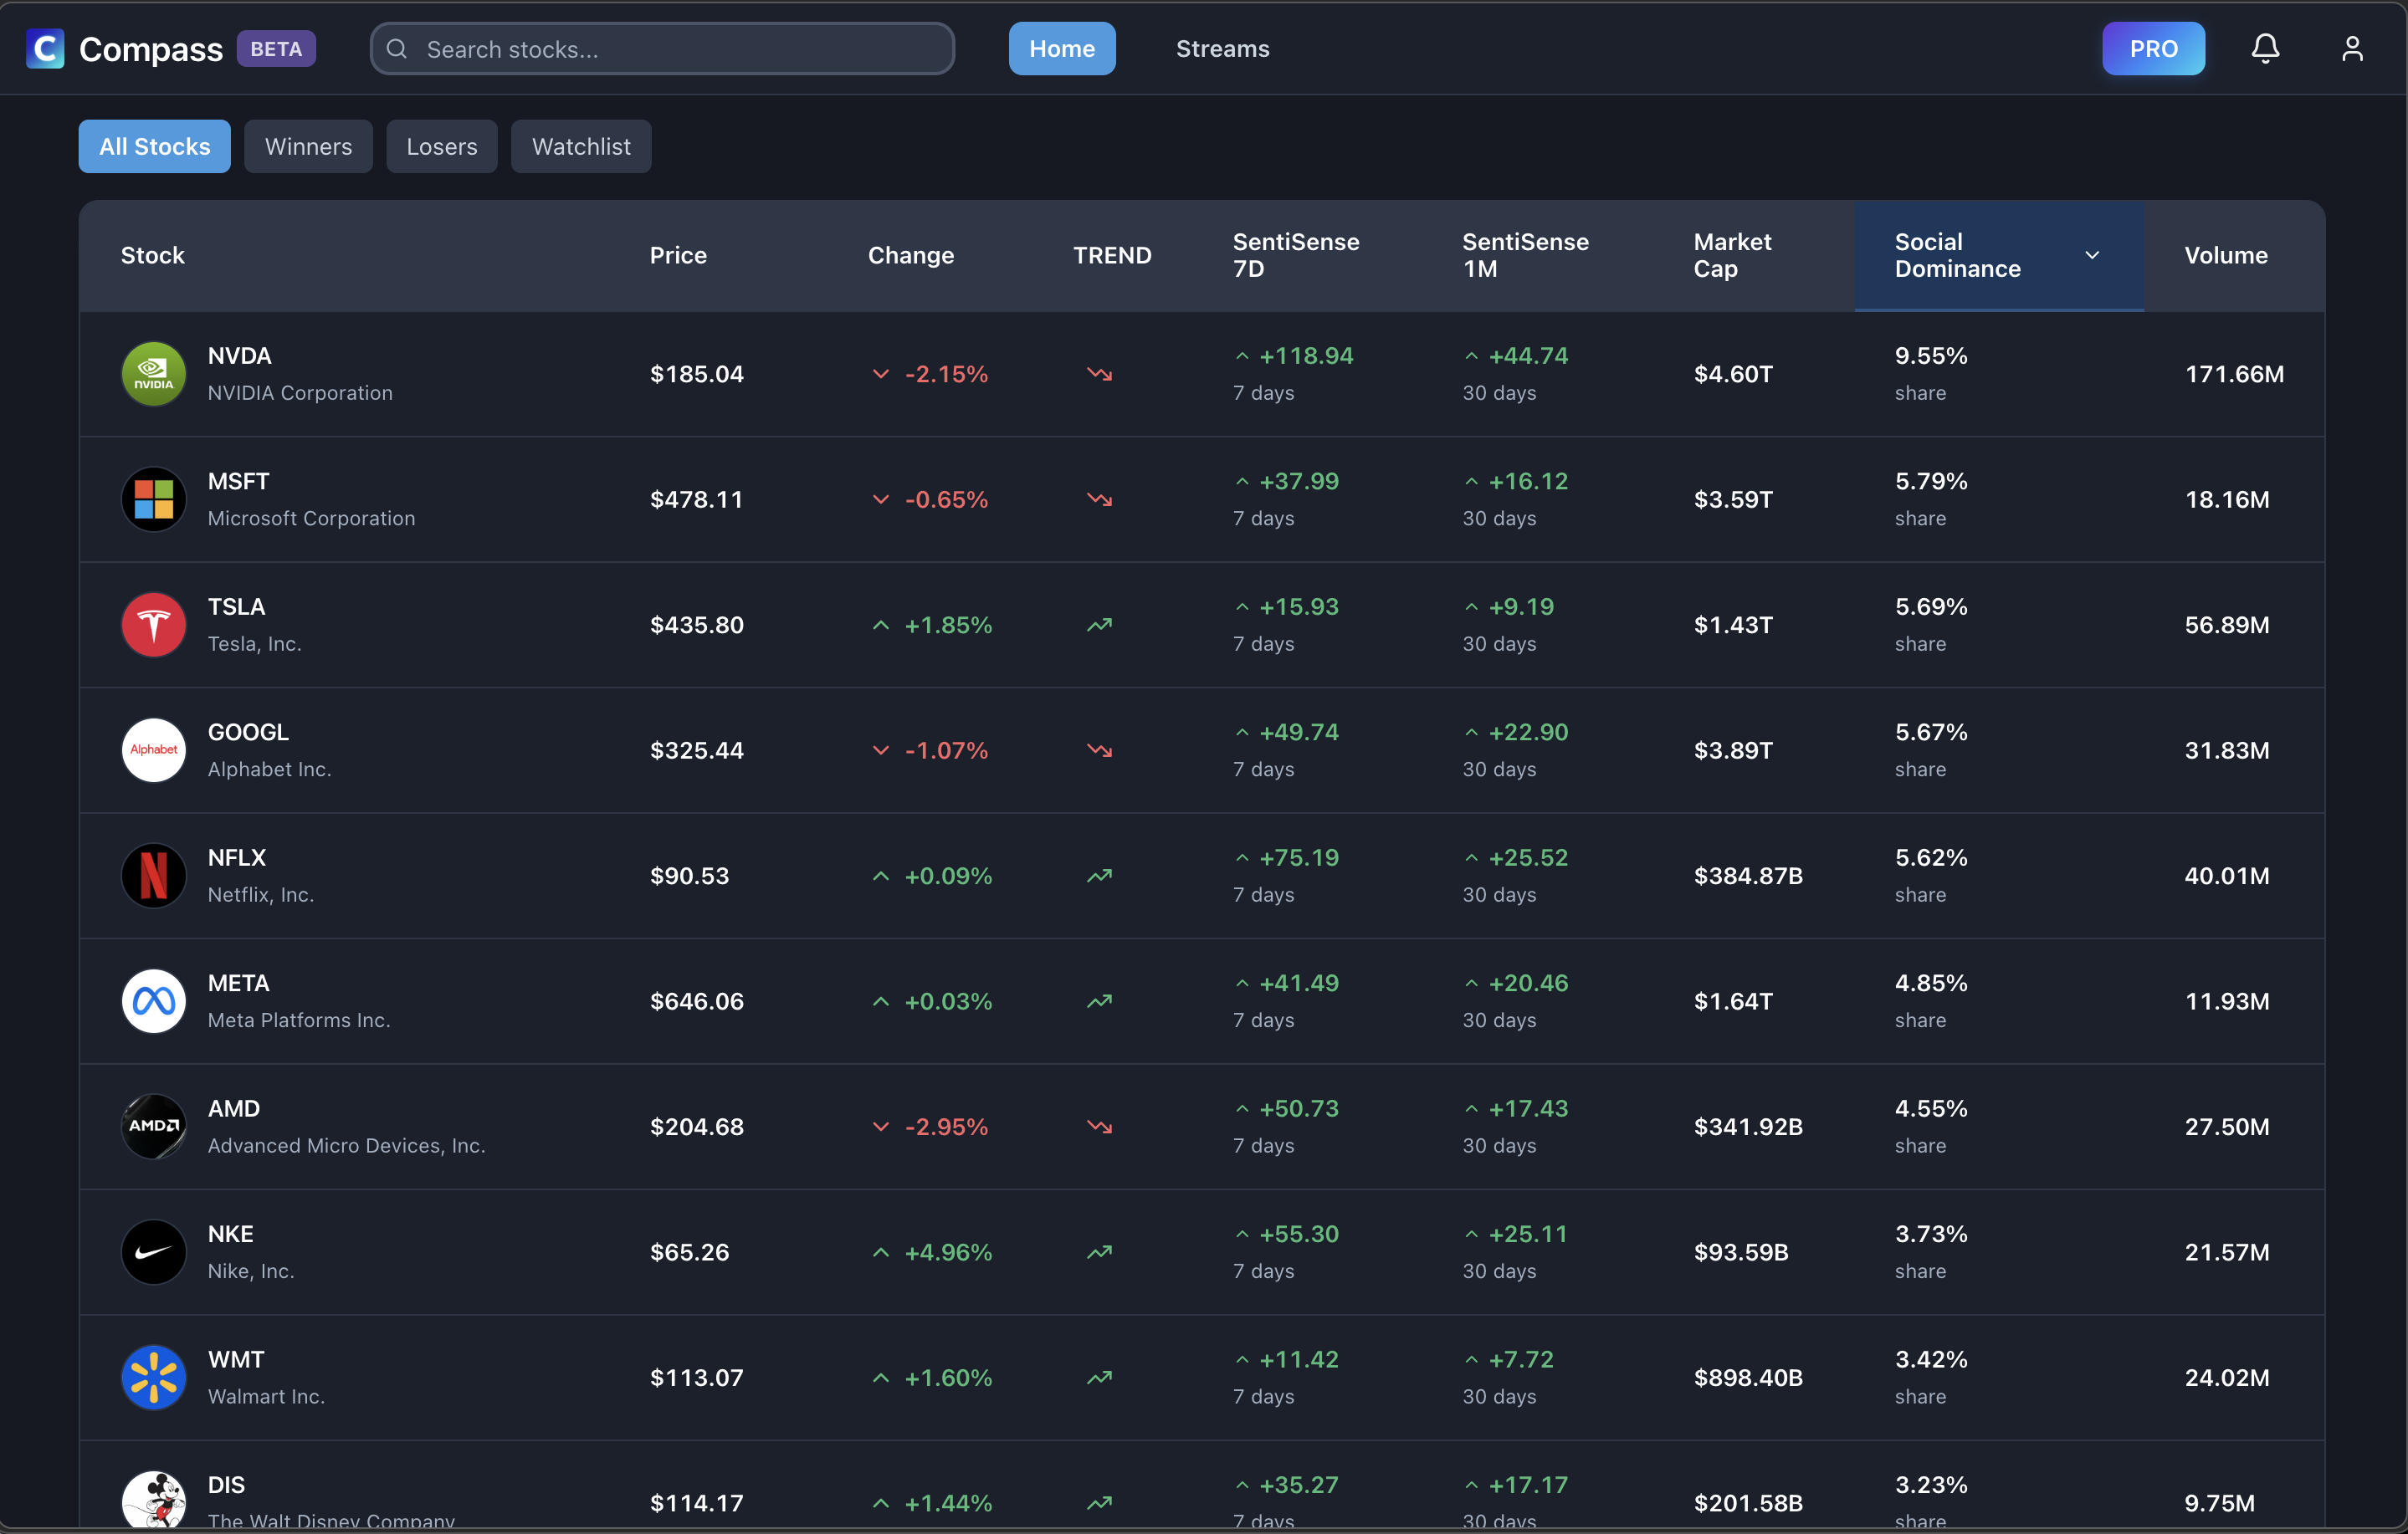Image resolution: width=2408 pixels, height=1534 pixels.
Task: Open the Watchlist filter
Action: 581,146
